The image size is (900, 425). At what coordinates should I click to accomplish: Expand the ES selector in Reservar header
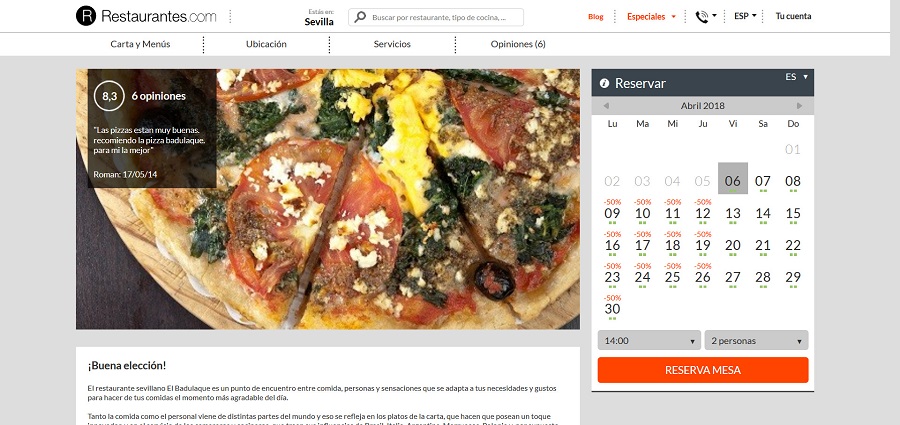797,76
